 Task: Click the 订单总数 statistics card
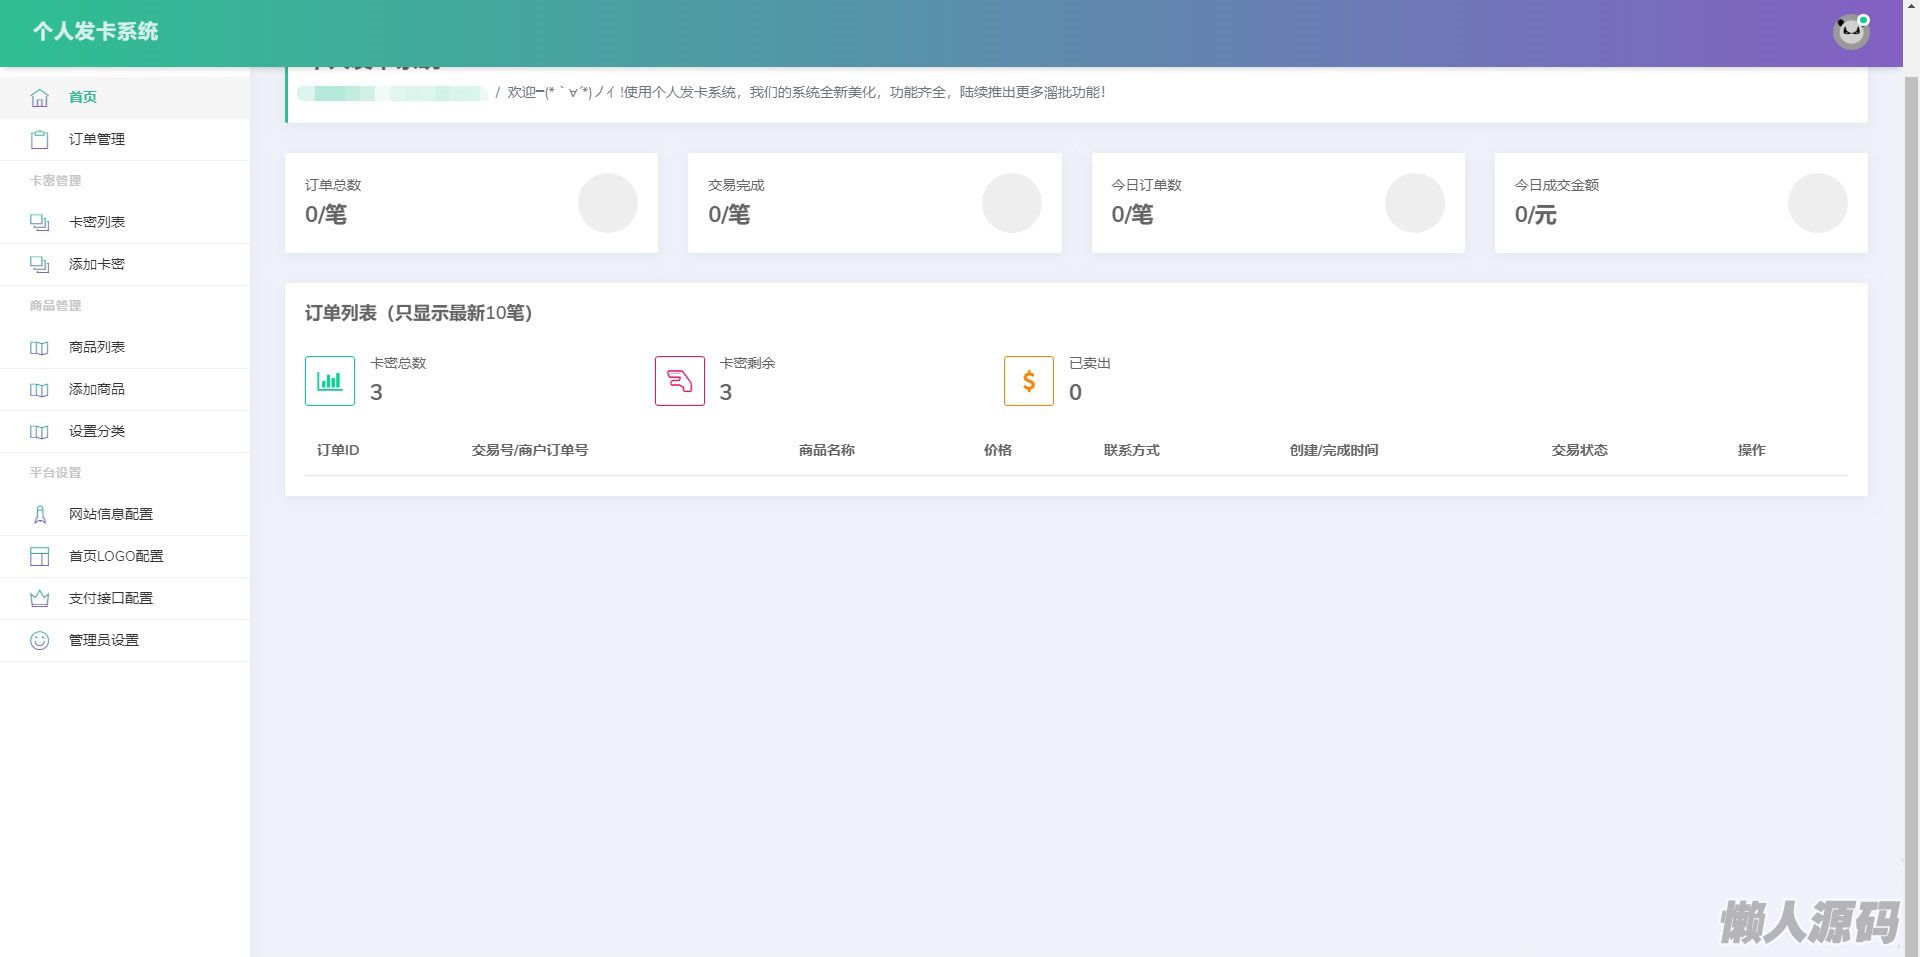[471, 203]
